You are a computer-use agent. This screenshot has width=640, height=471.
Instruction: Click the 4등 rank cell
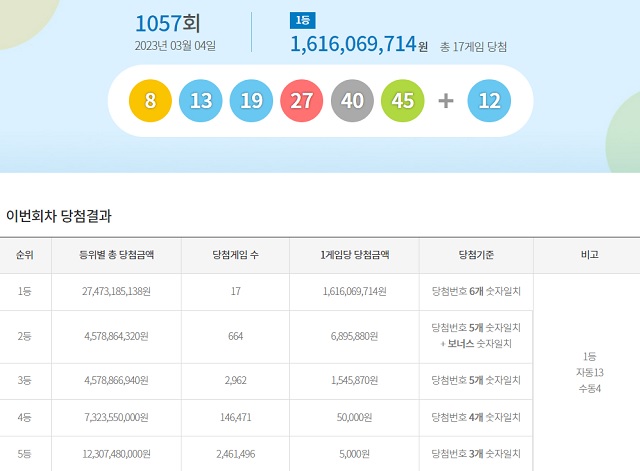(x=24, y=418)
